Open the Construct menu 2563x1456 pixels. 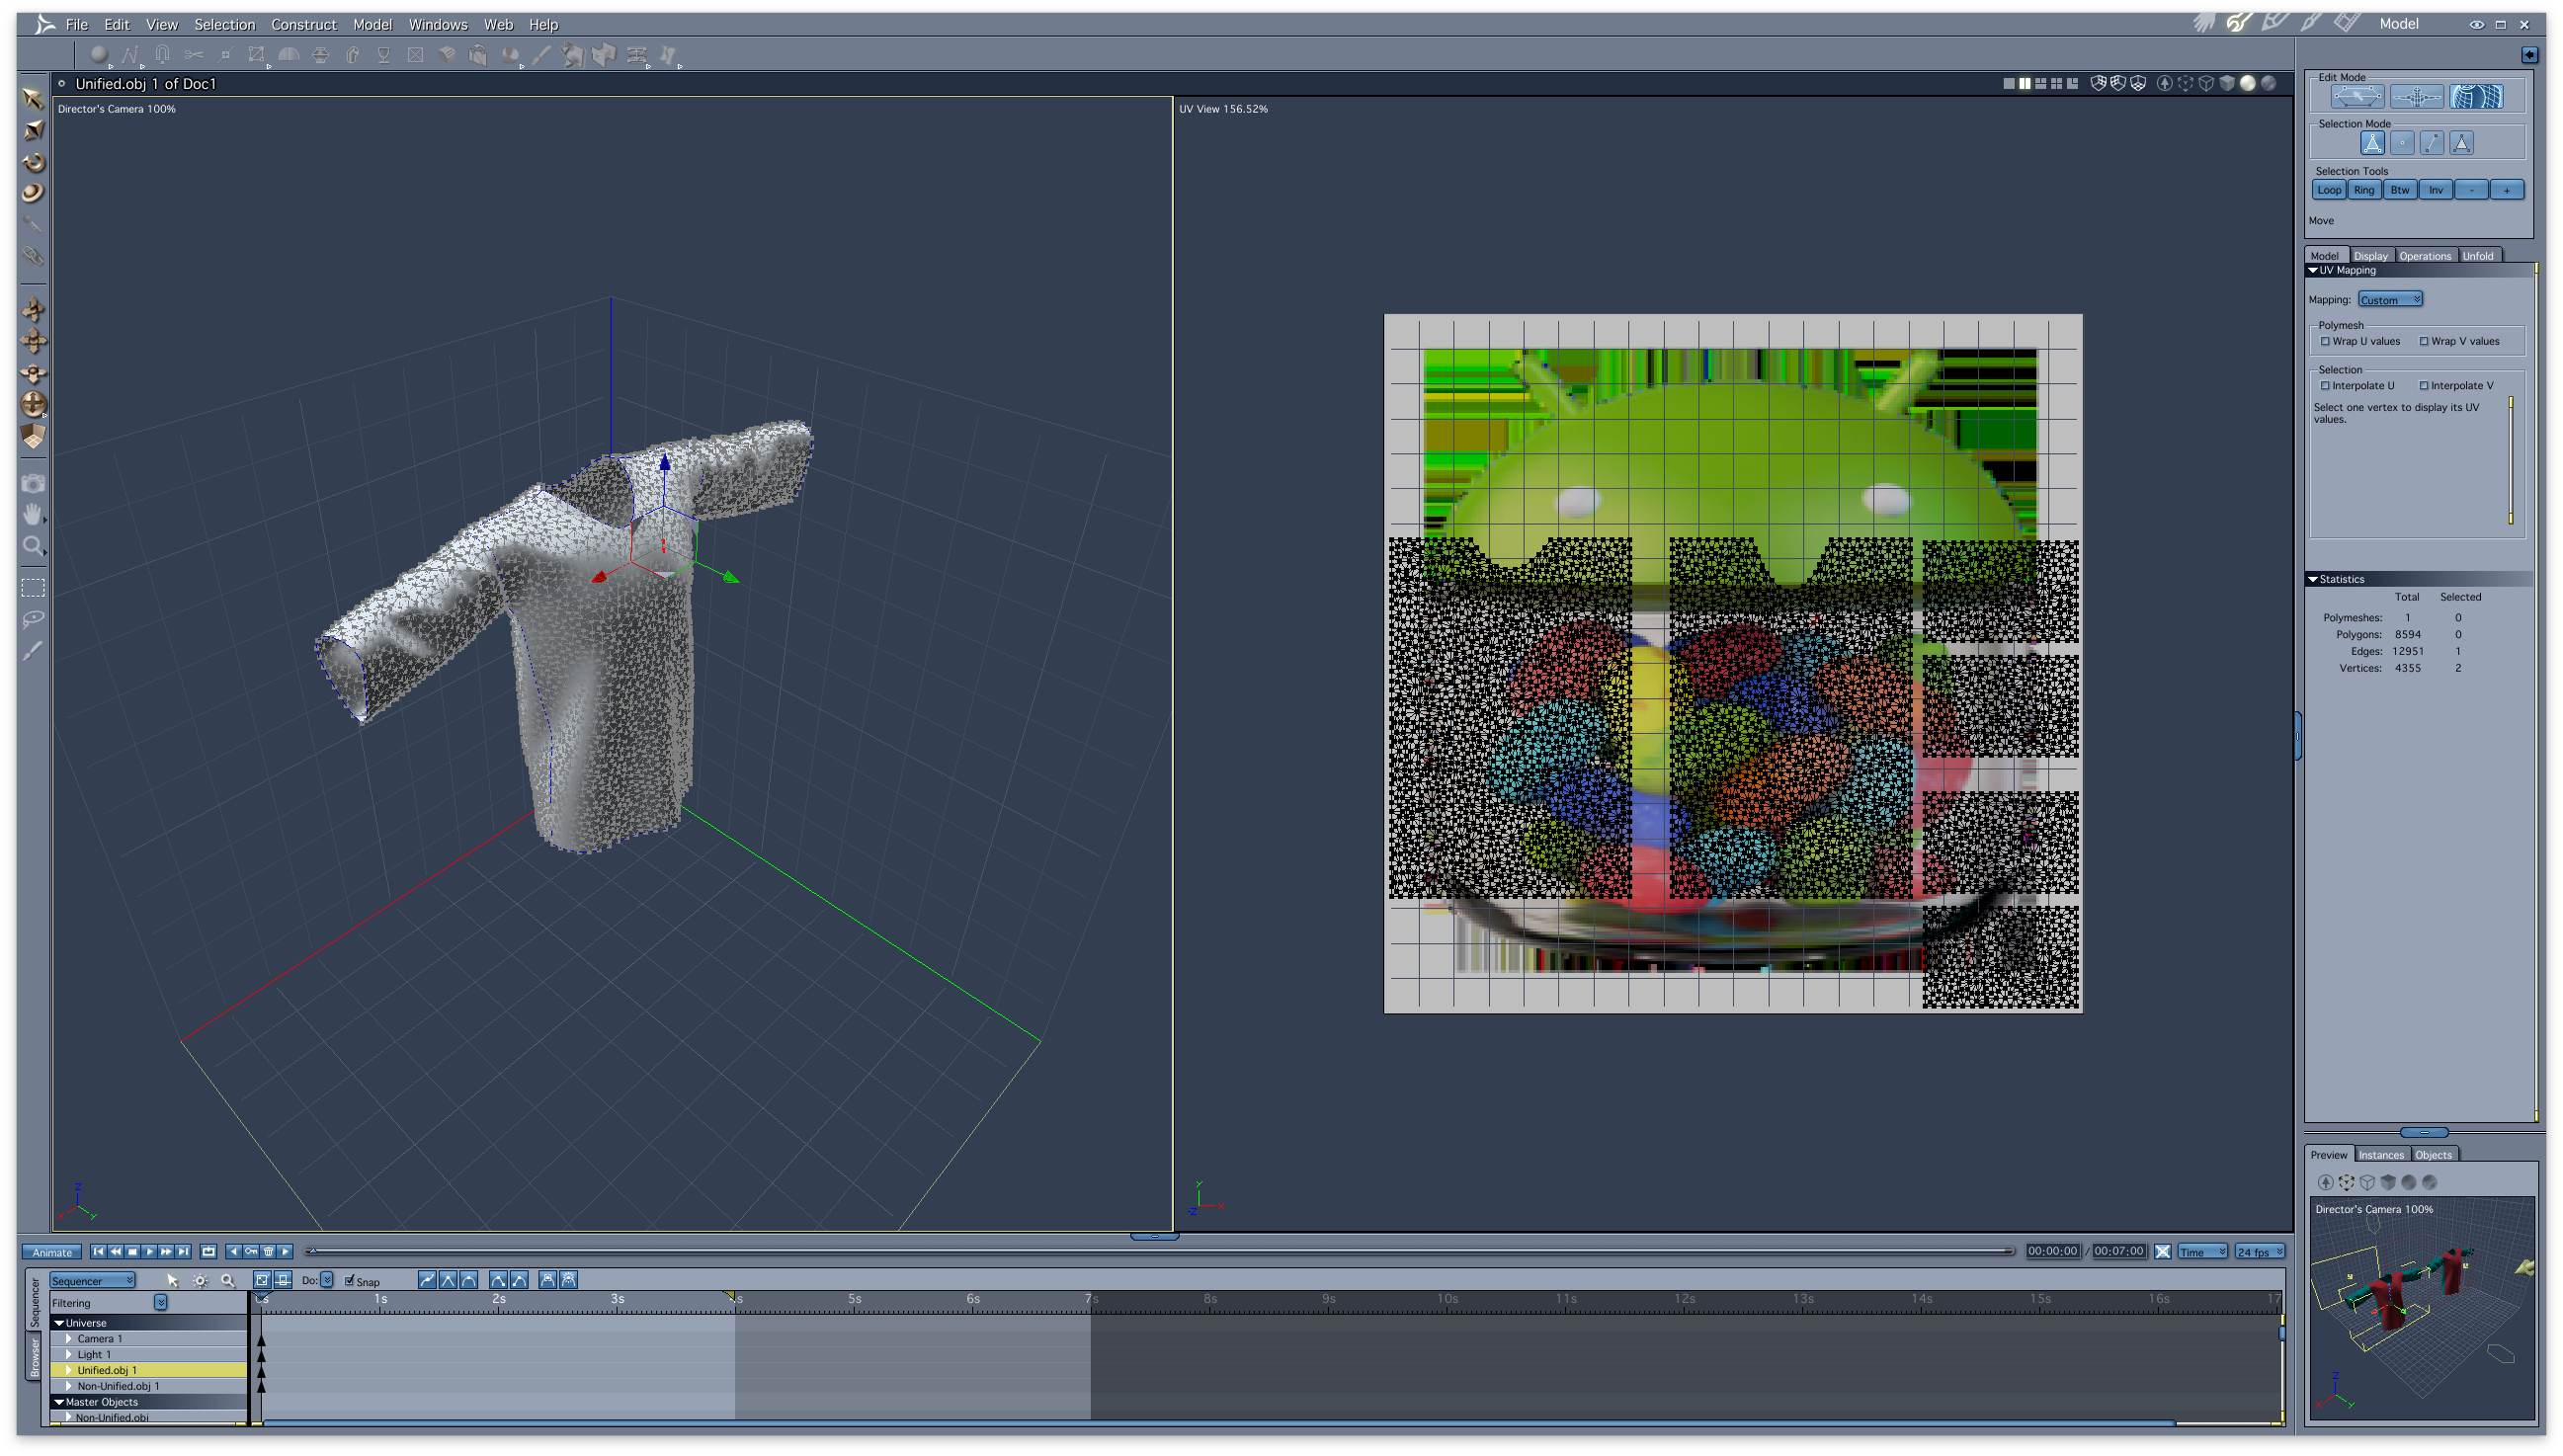point(304,24)
